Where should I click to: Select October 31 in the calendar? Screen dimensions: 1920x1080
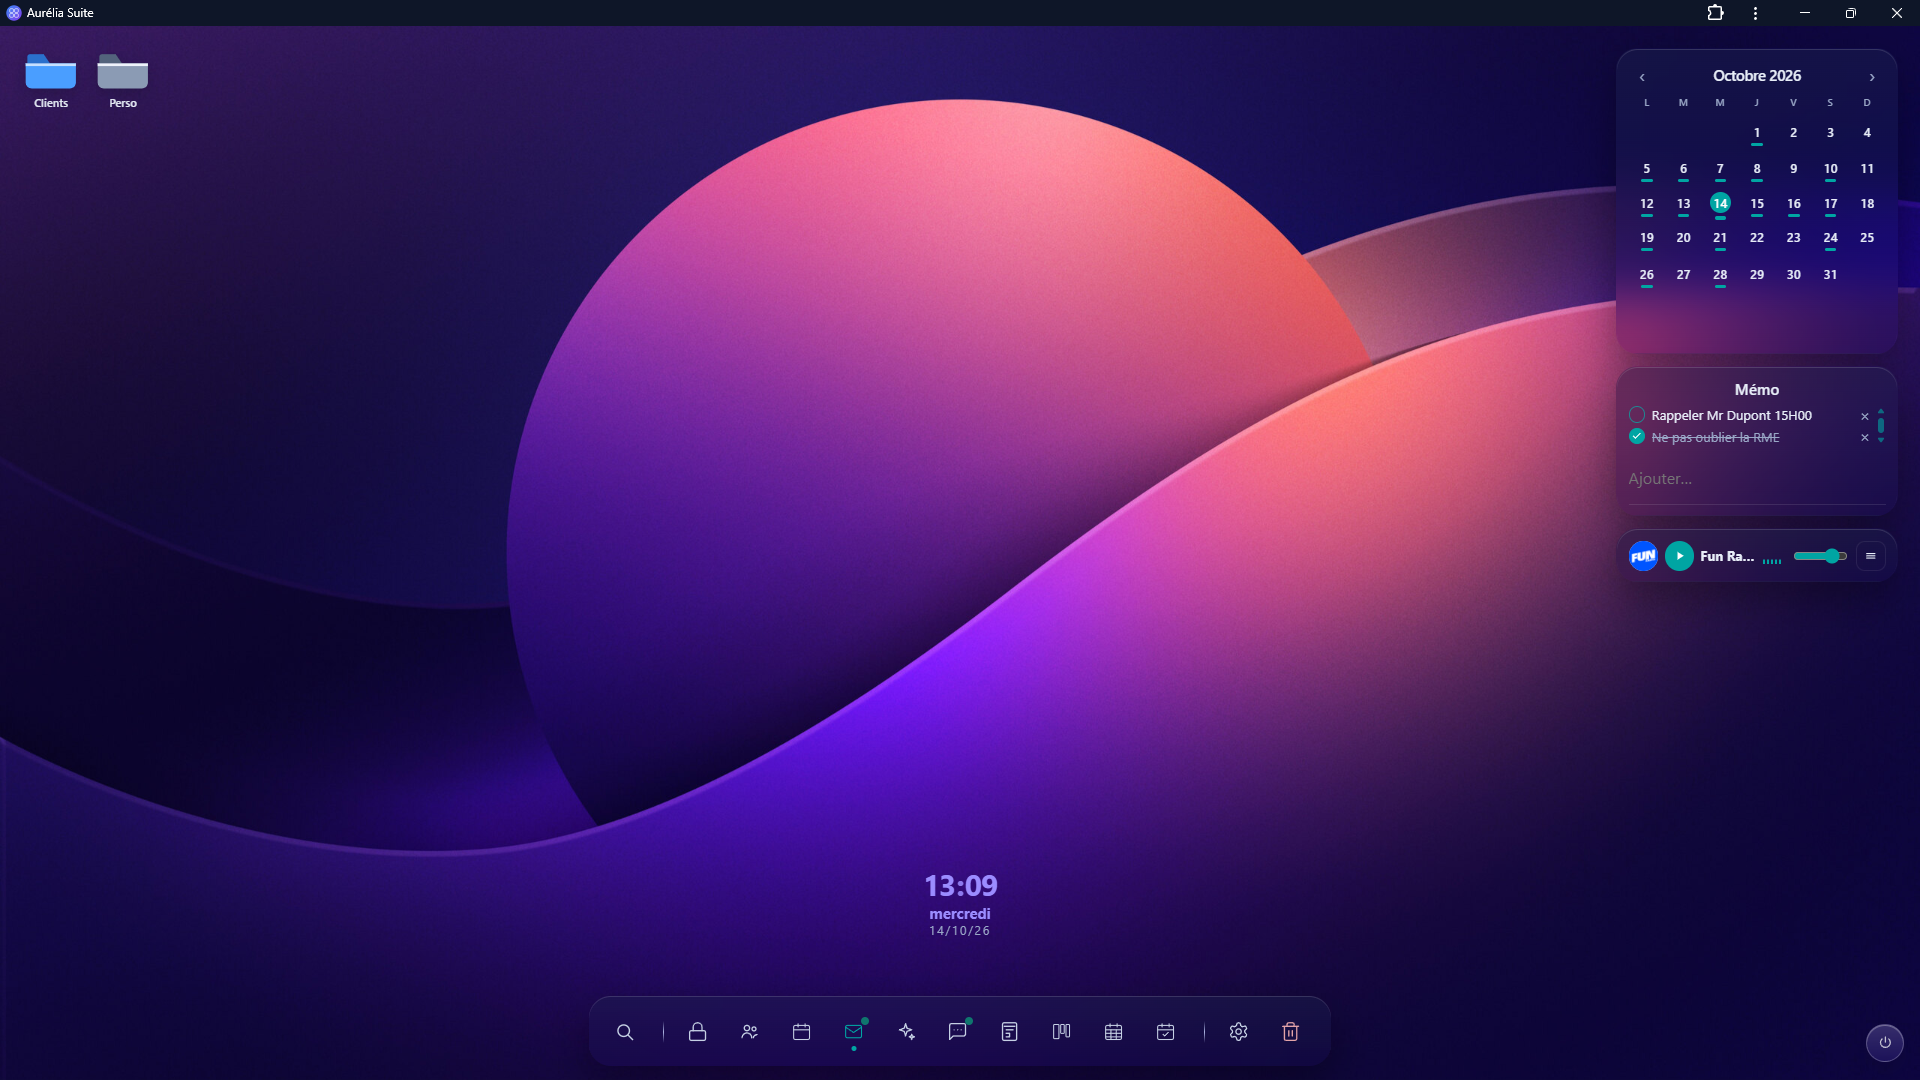(1830, 275)
